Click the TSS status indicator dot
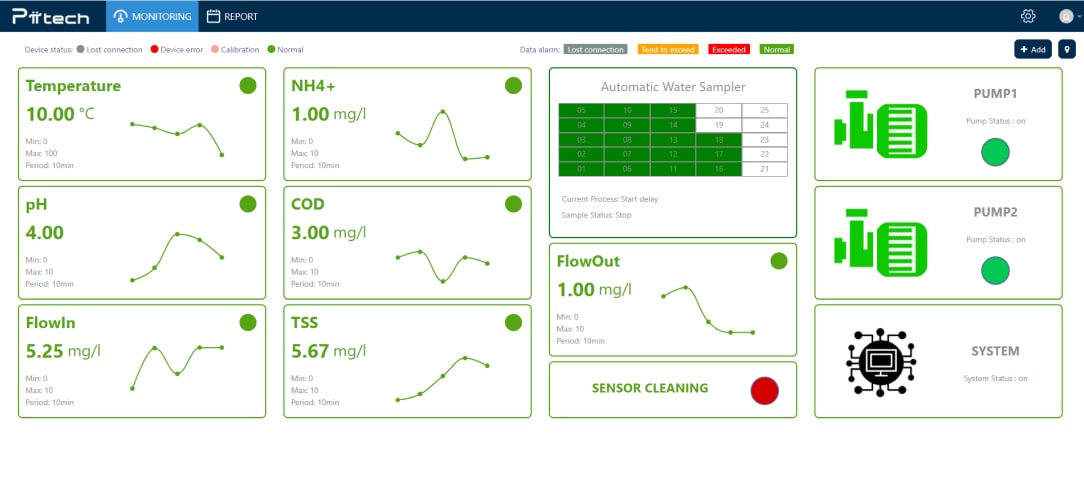Viewport: 1084px width, 486px height. tap(513, 322)
